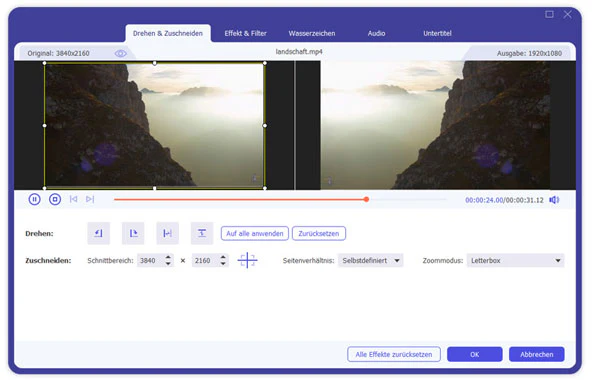Screen dimensions: 600x380
Task: Click Alle Effekte zurücksetzen
Action: (x=394, y=354)
